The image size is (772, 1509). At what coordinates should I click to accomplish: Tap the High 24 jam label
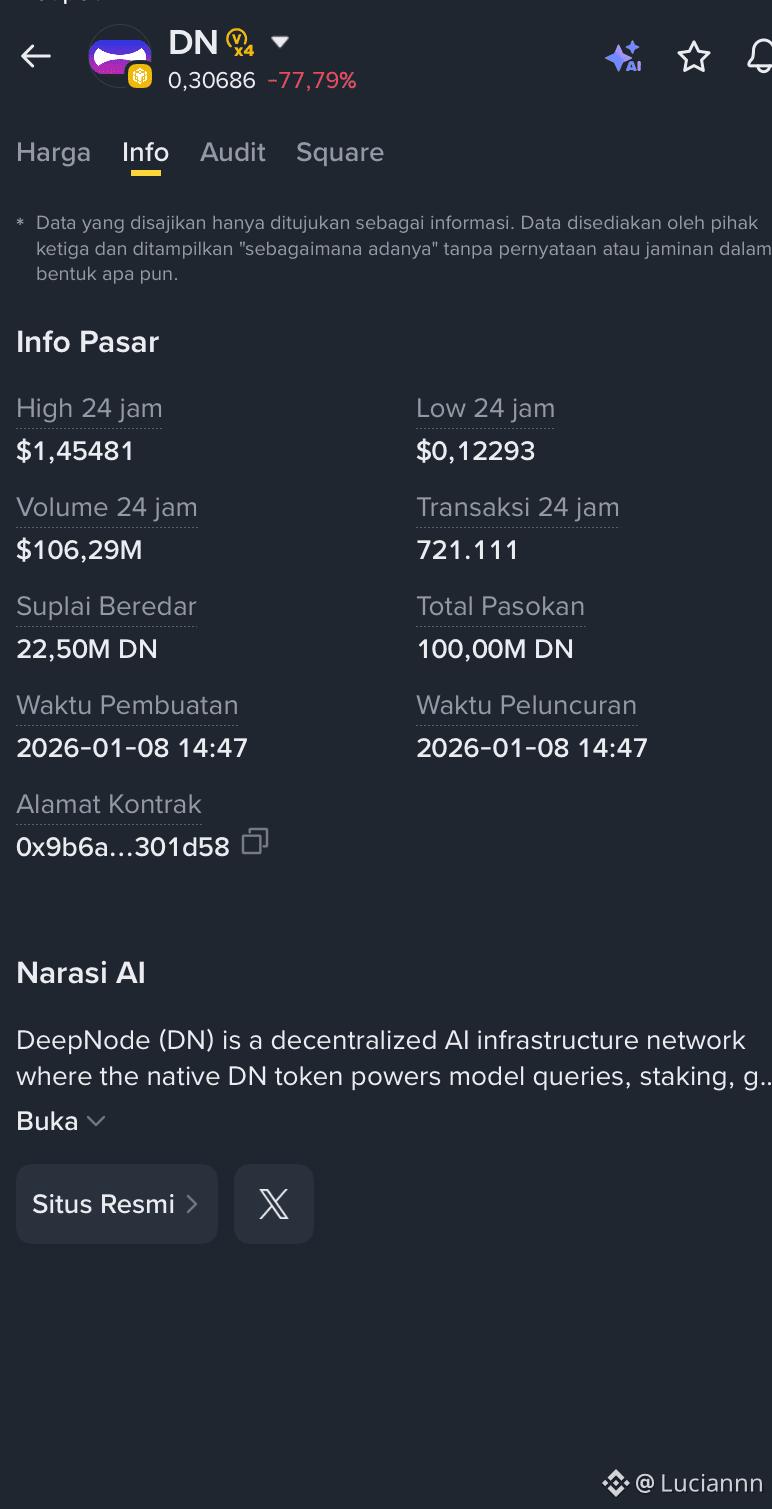89,409
